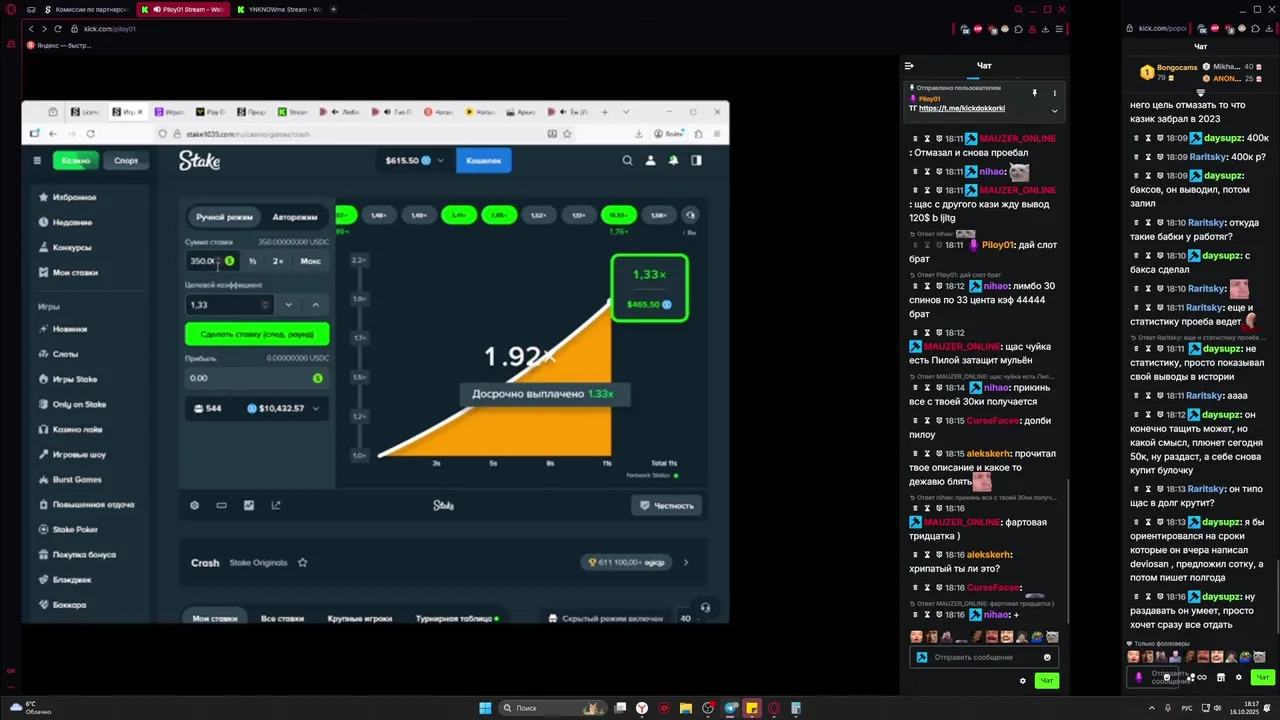The width and height of the screenshot is (1280, 720).
Task: Open the 611 100,00× winner chevron
Action: click(x=685, y=562)
